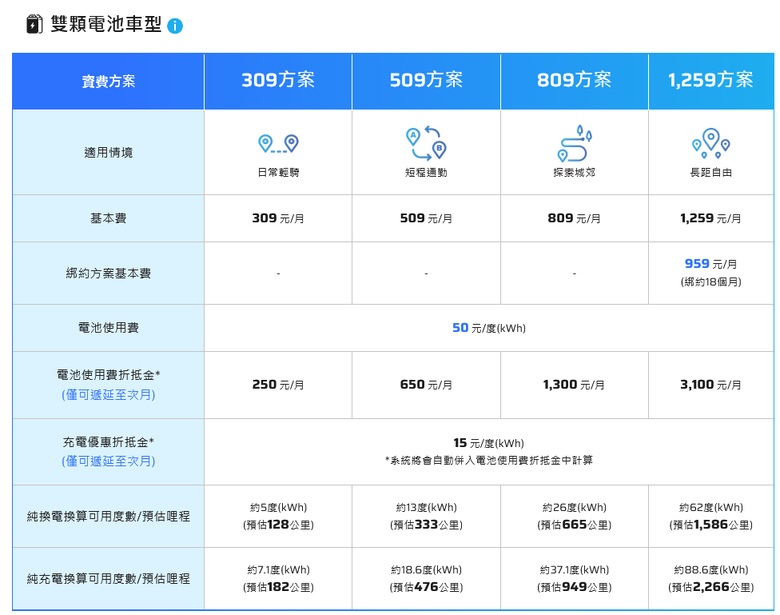Click the 650 元/月 credit cell

[426, 385]
